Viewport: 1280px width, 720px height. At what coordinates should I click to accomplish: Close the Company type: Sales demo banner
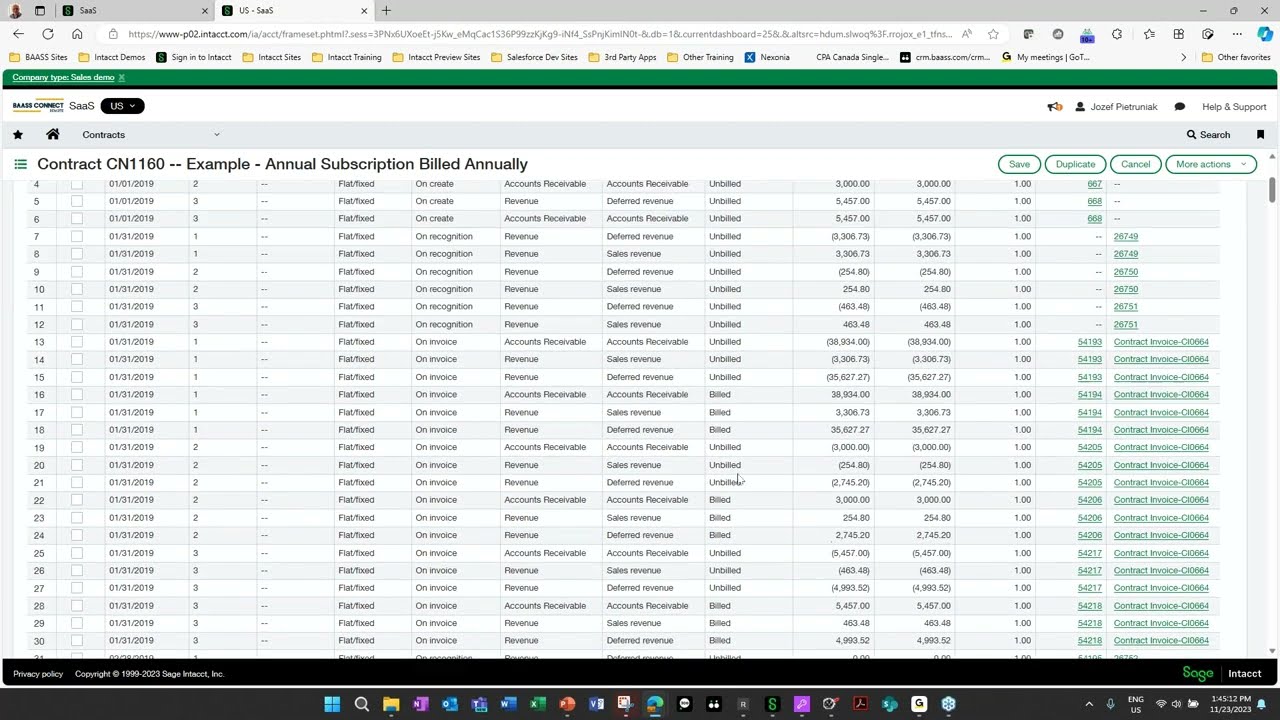[x=122, y=77]
